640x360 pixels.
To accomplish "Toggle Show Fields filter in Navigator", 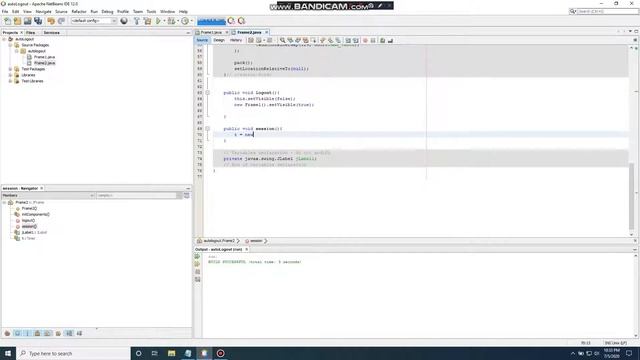I will click(x=18, y=333).
